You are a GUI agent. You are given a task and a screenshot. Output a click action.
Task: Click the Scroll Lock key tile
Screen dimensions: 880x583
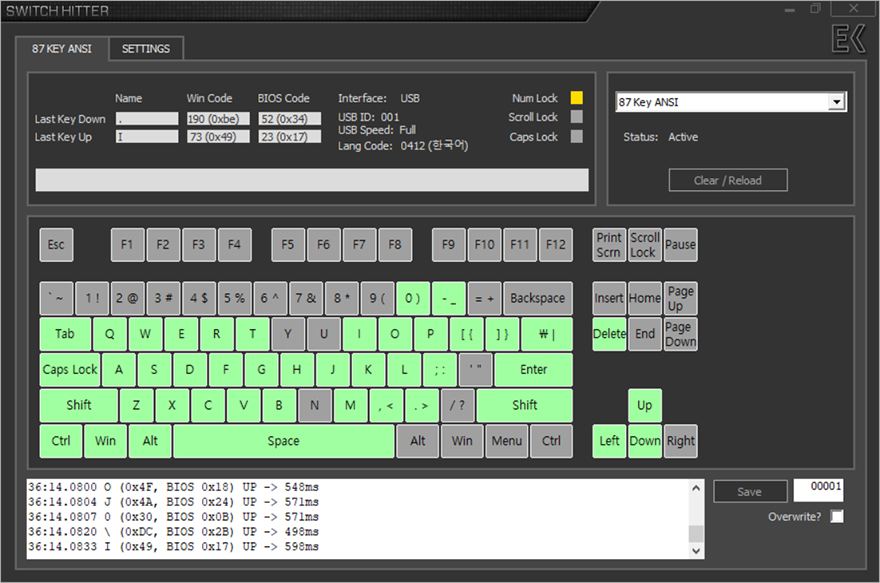click(644, 245)
